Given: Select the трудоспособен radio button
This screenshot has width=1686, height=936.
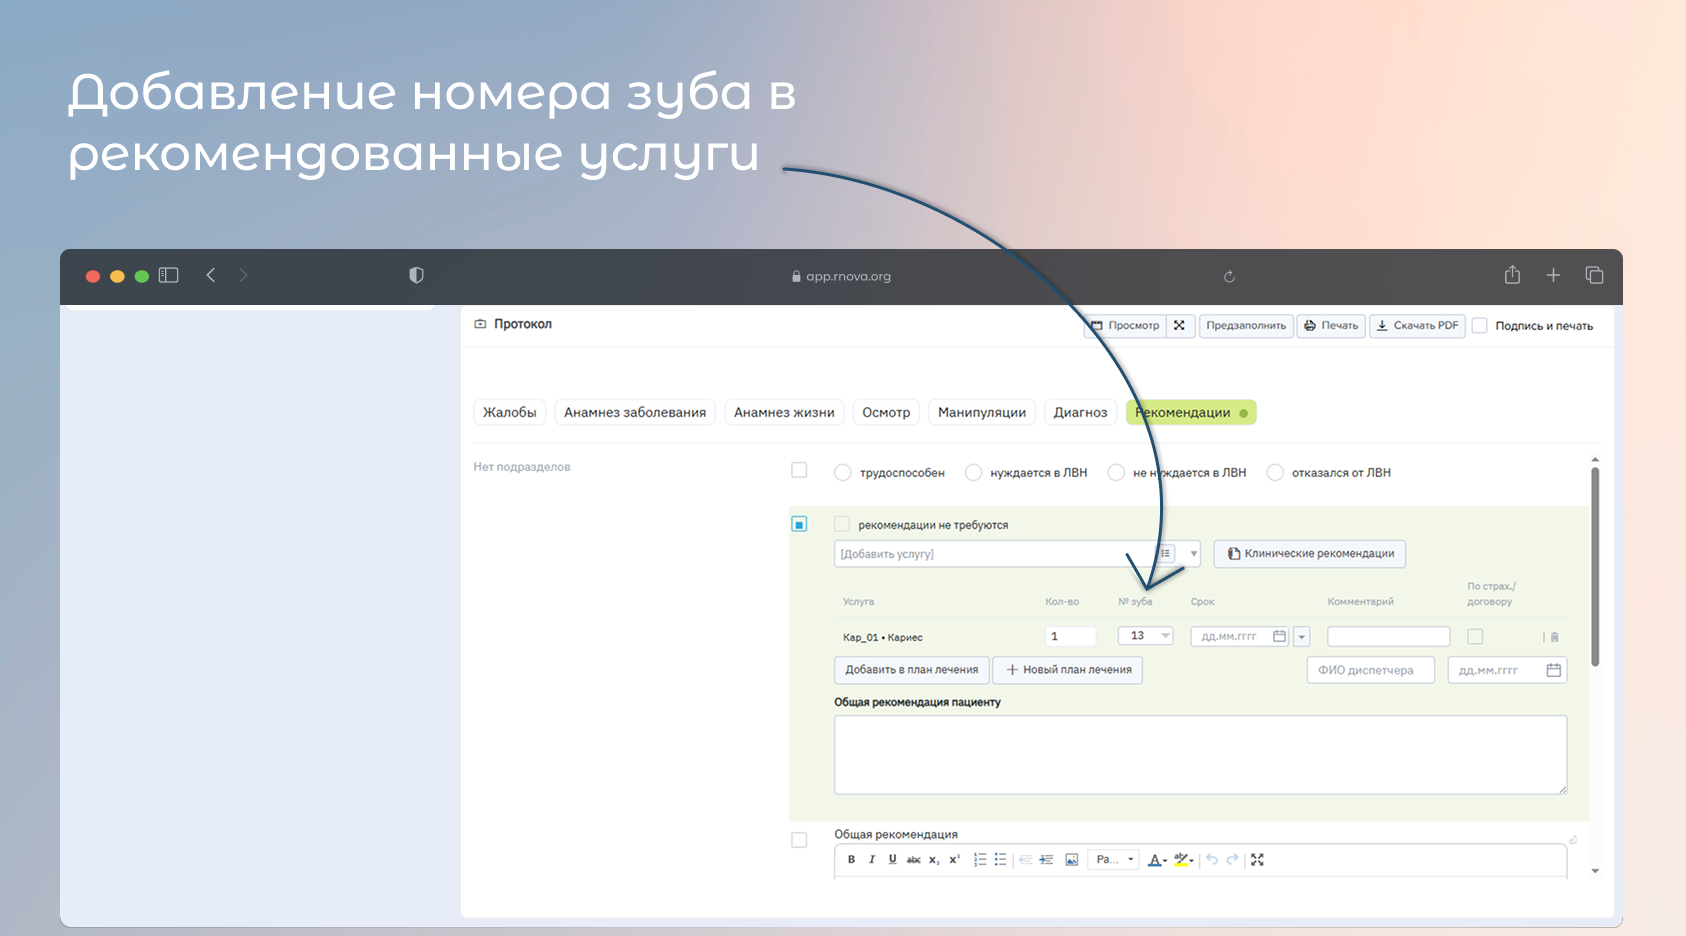Looking at the screenshot, I should click(x=843, y=473).
